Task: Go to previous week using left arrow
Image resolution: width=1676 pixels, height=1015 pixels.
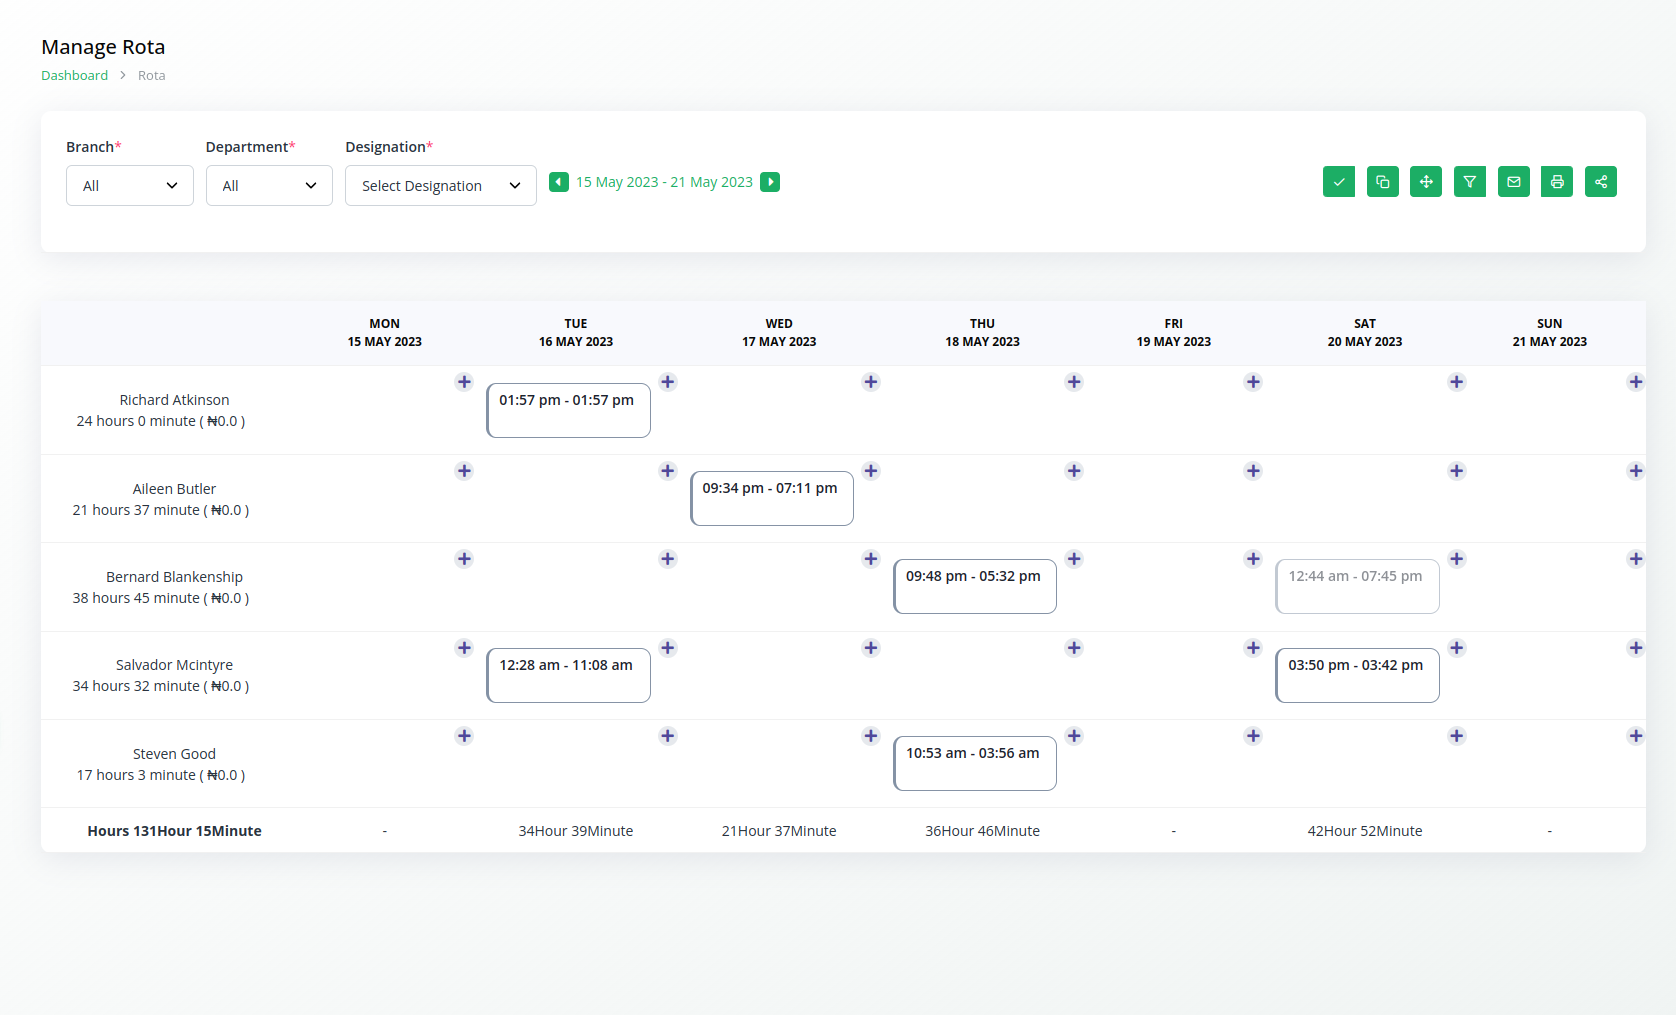Action: [559, 182]
